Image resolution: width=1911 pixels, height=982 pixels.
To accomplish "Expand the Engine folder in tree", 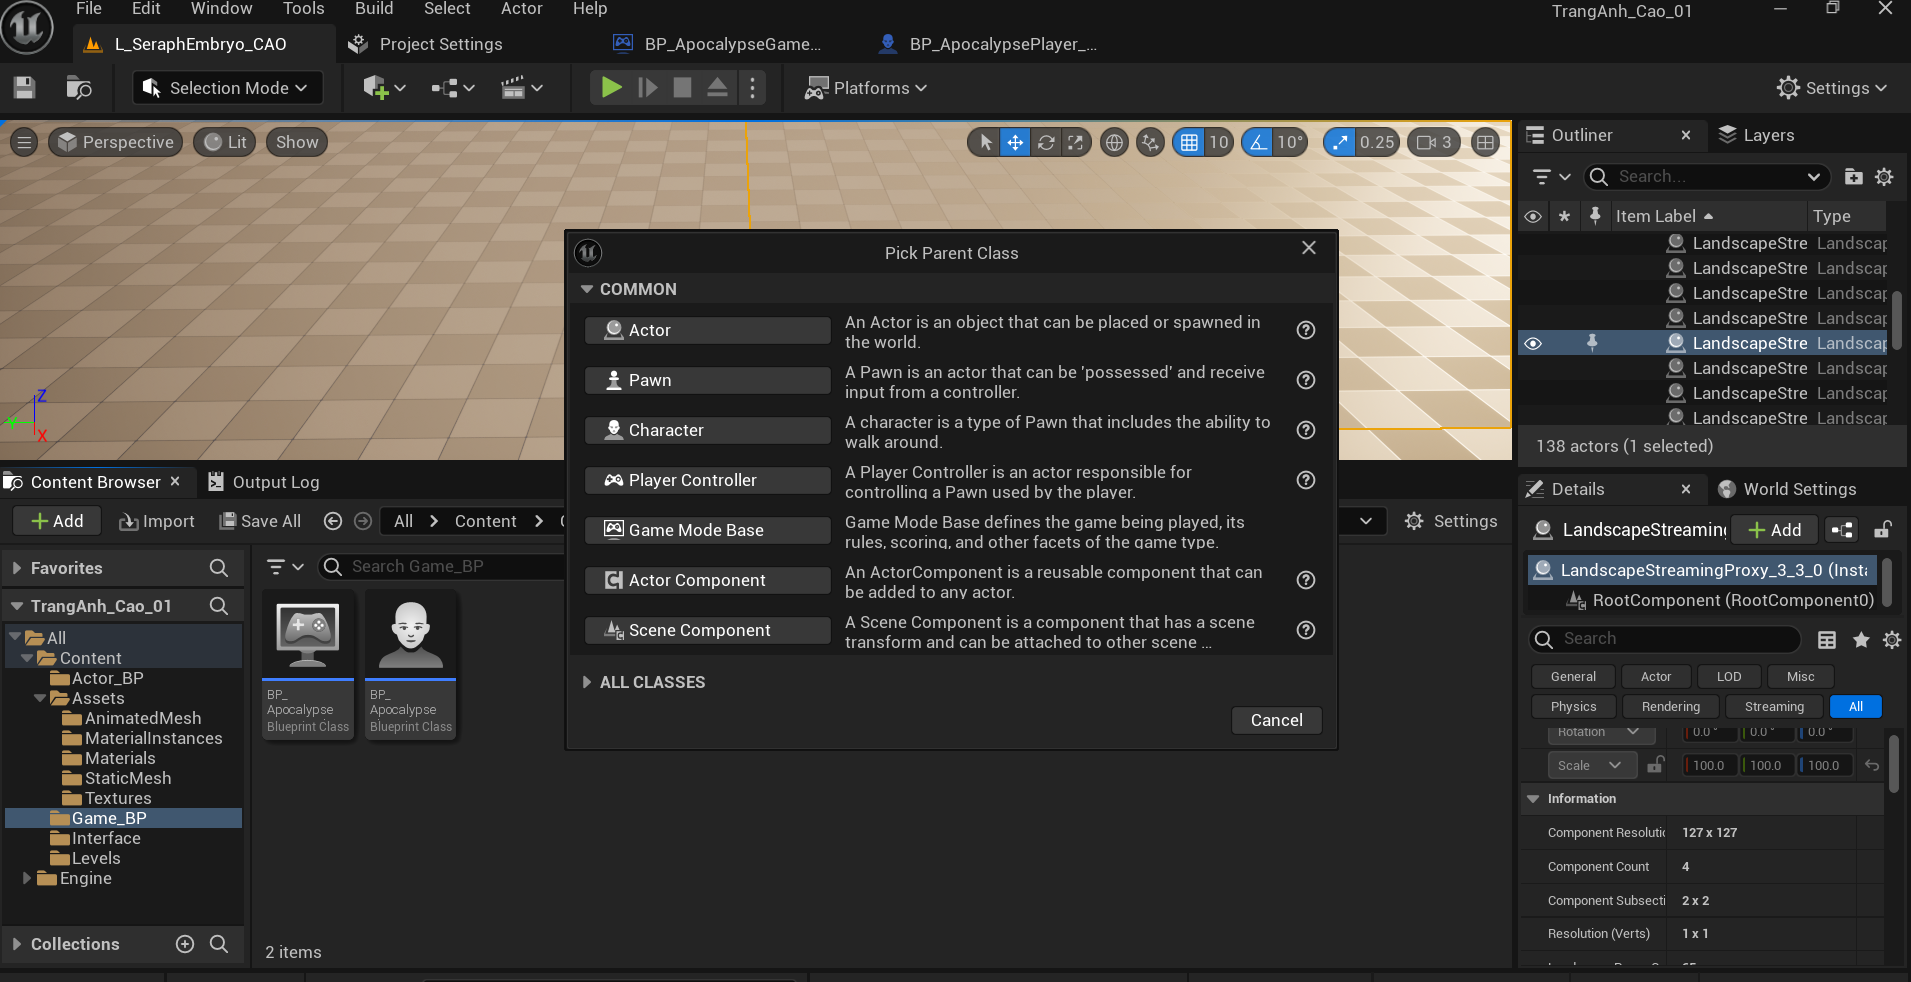I will (27, 878).
